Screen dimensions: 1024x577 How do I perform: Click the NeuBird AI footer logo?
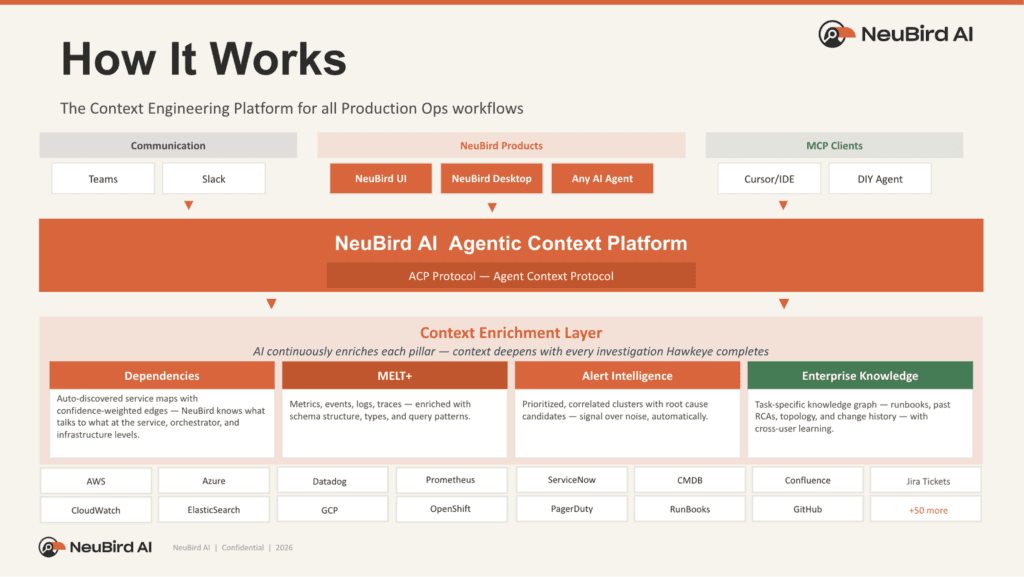click(95, 547)
